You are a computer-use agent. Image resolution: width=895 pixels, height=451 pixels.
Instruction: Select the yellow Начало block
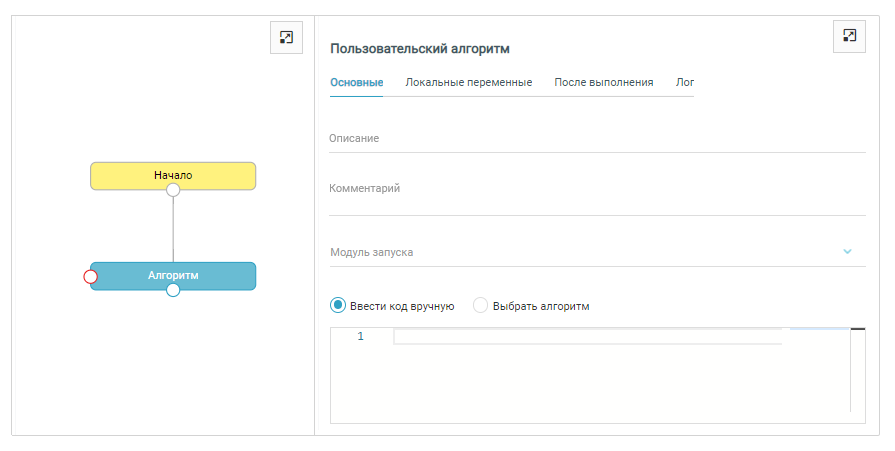tap(173, 174)
